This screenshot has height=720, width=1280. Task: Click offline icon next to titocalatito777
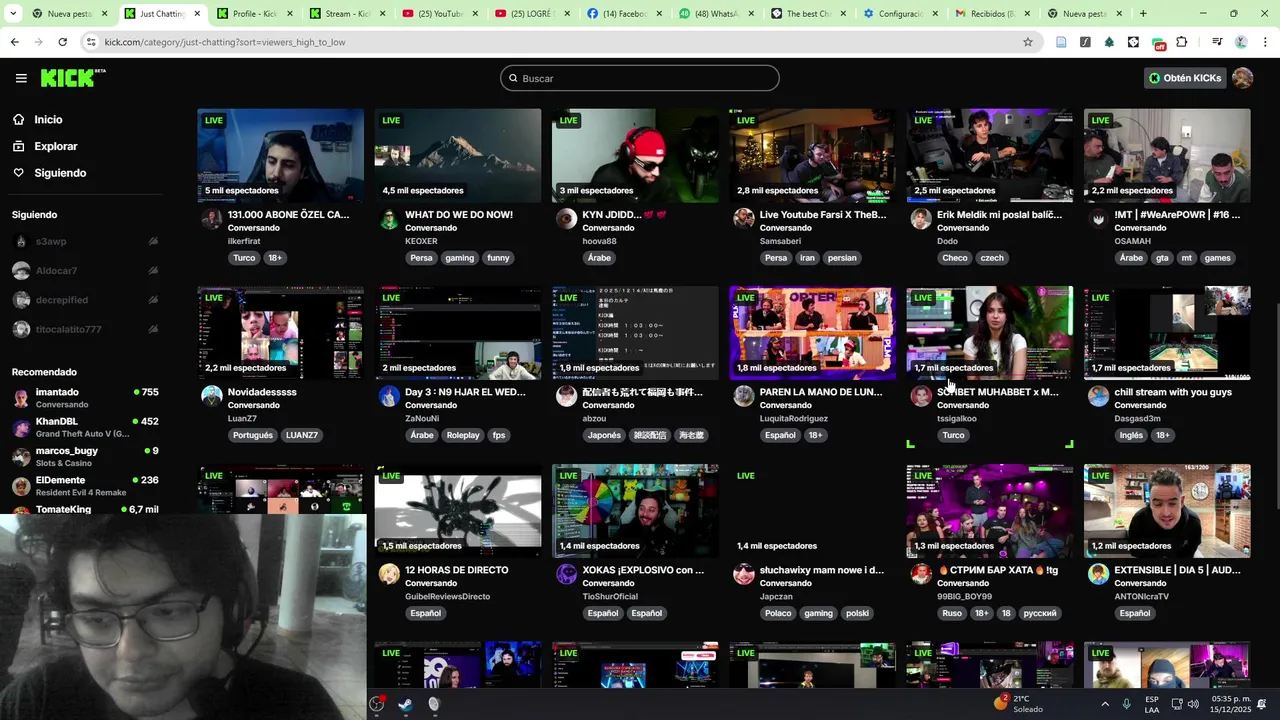[153, 329]
